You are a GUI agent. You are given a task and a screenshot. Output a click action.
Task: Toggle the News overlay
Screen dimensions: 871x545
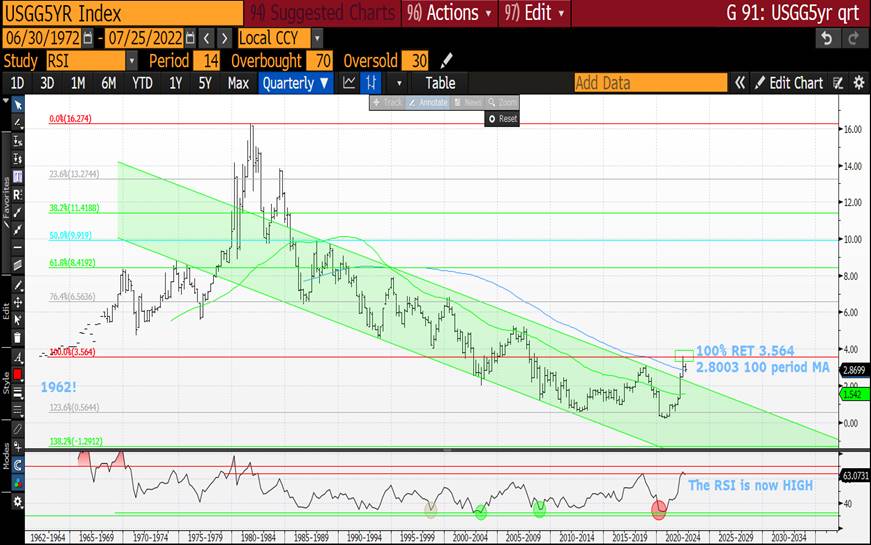point(468,103)
